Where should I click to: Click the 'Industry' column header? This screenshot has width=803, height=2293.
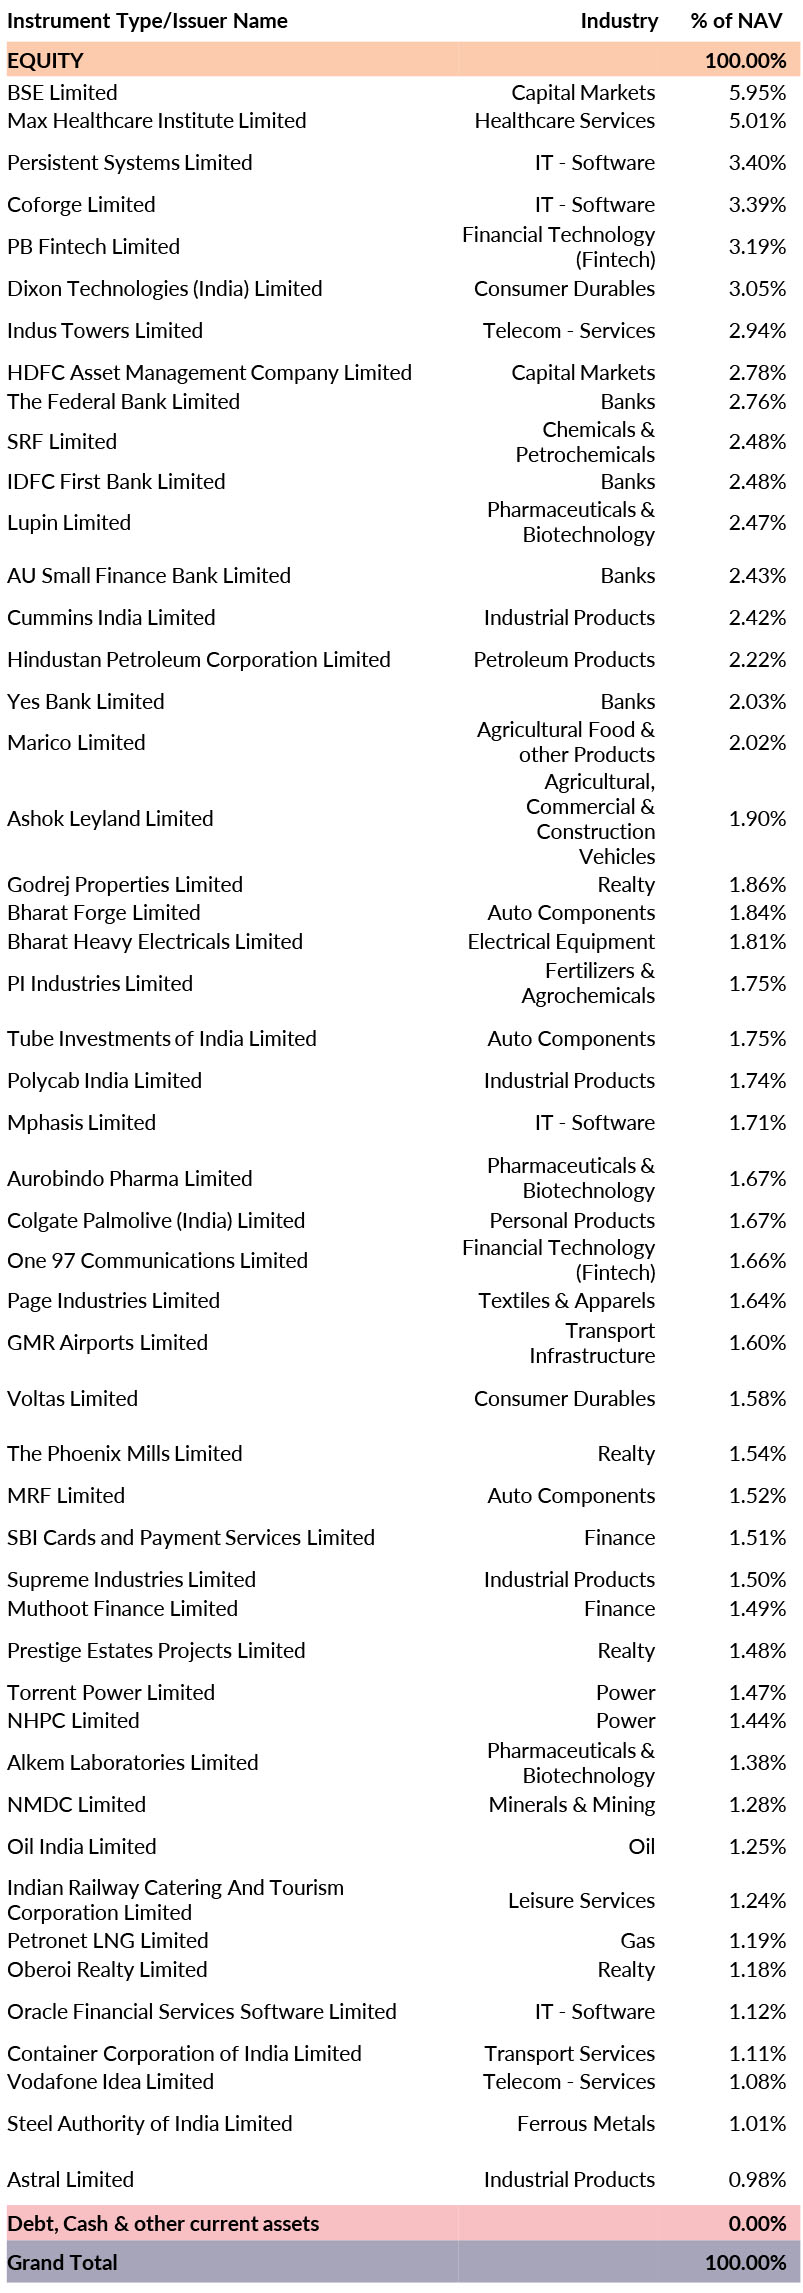point(619,21)
